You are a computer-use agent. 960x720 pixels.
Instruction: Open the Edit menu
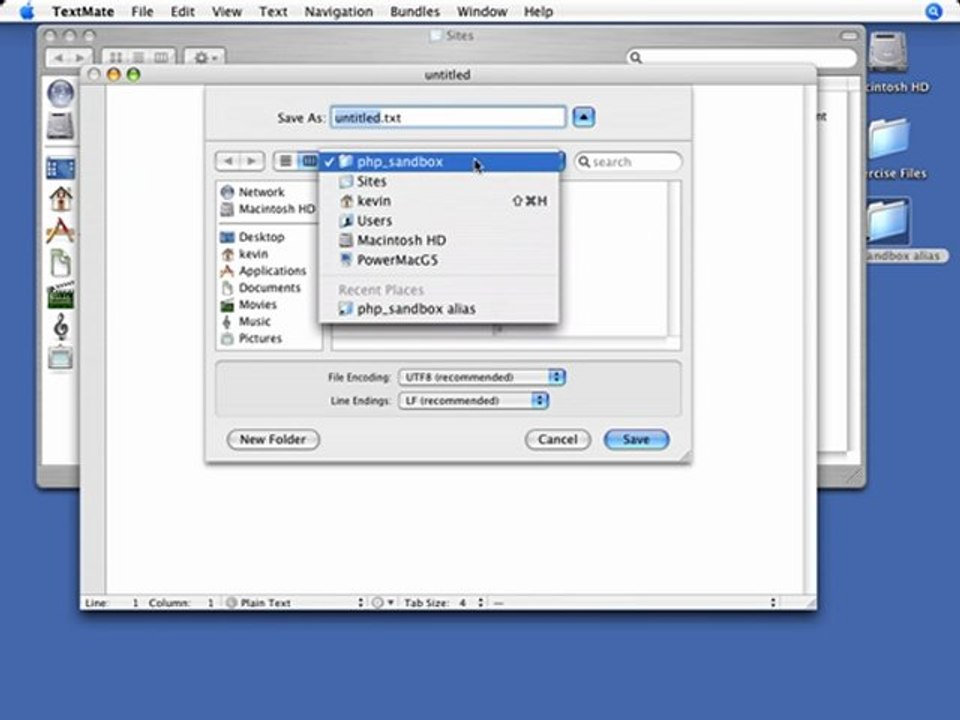pyautogui.click(x=182, y=12)
